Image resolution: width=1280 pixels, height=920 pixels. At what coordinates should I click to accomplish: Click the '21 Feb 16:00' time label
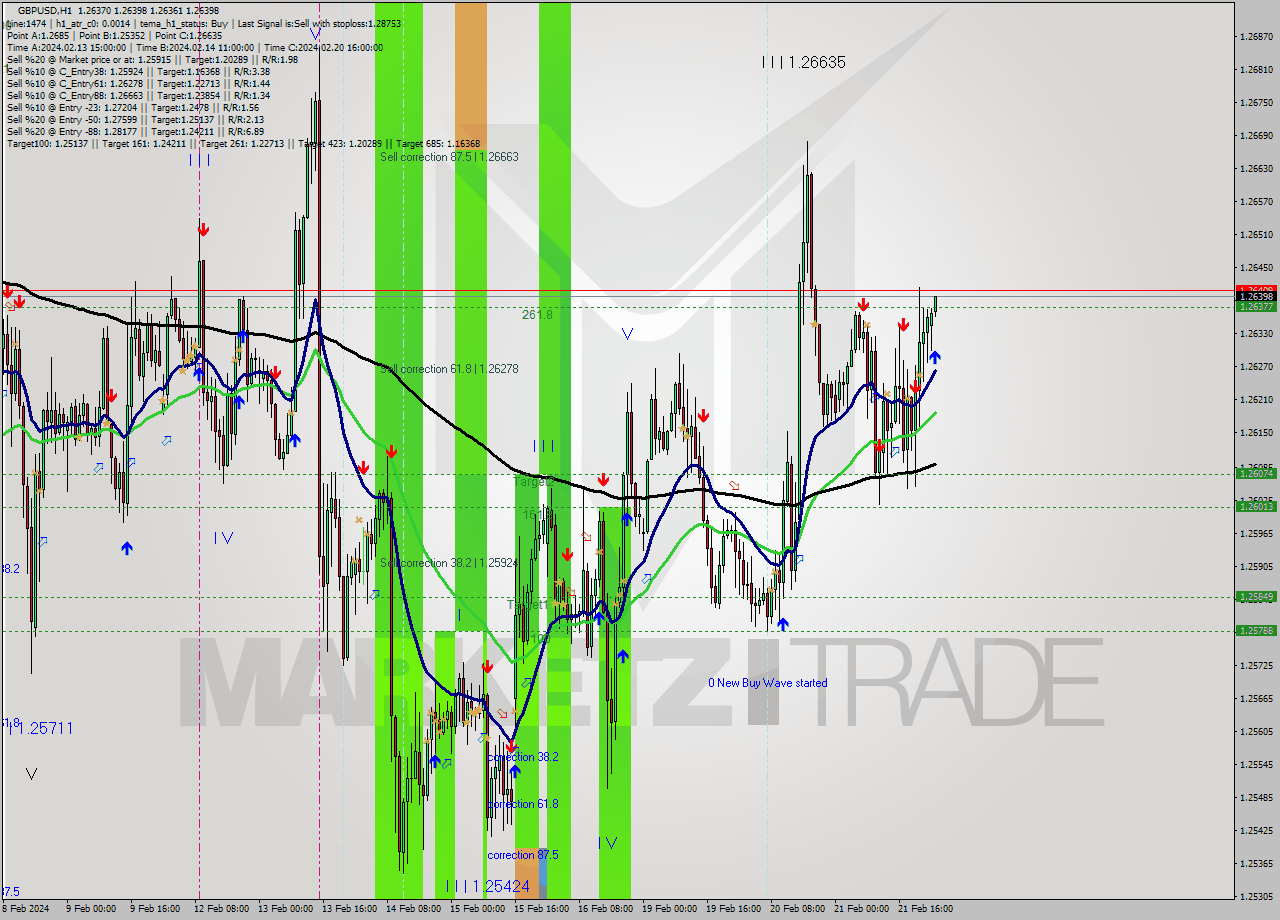(x=925, y=909)
